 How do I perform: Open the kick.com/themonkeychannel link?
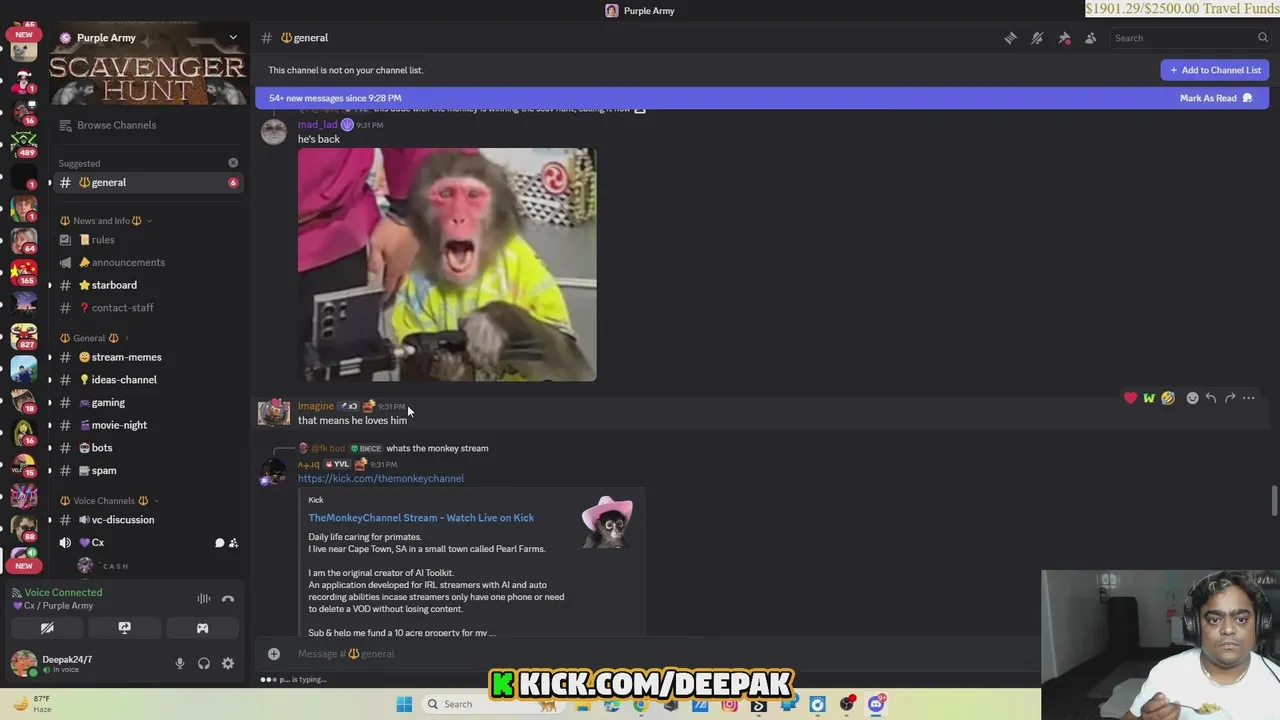[x=381, y=478]
